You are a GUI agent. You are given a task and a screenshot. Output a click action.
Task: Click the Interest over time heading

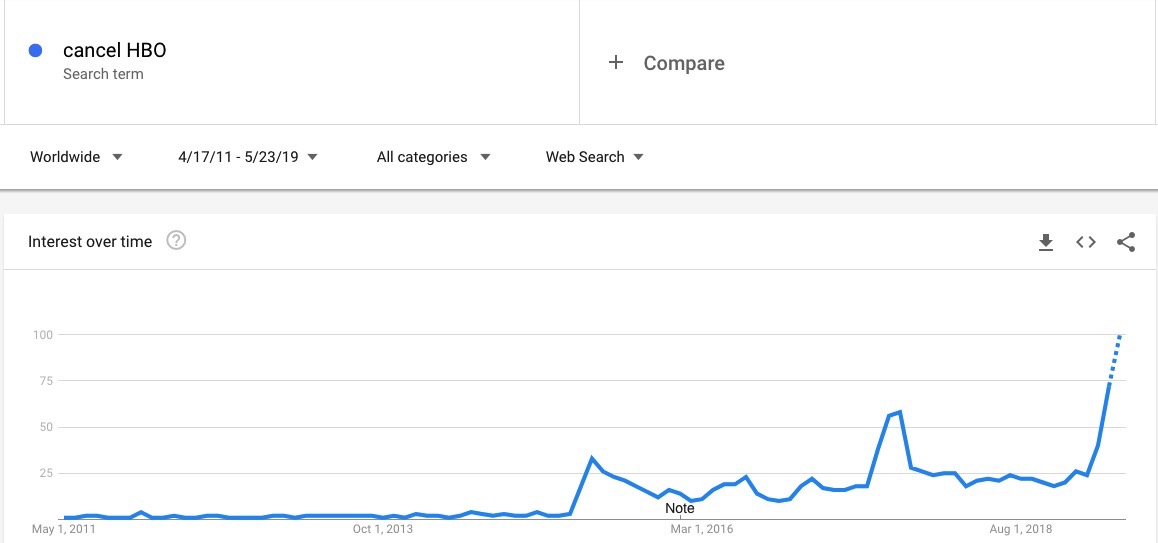[90, 242]
